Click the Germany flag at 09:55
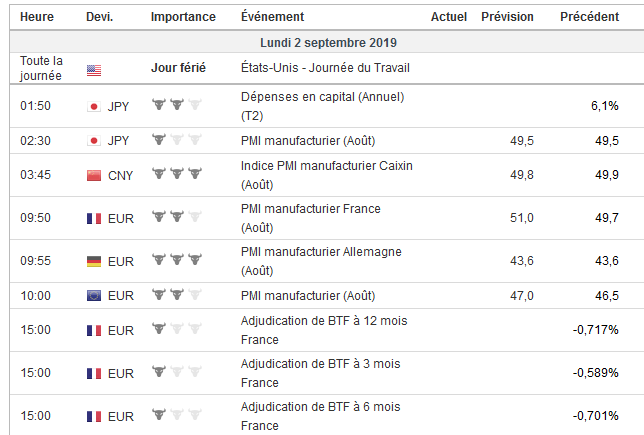This screenshot has height=435, width=644. [94, 261]
